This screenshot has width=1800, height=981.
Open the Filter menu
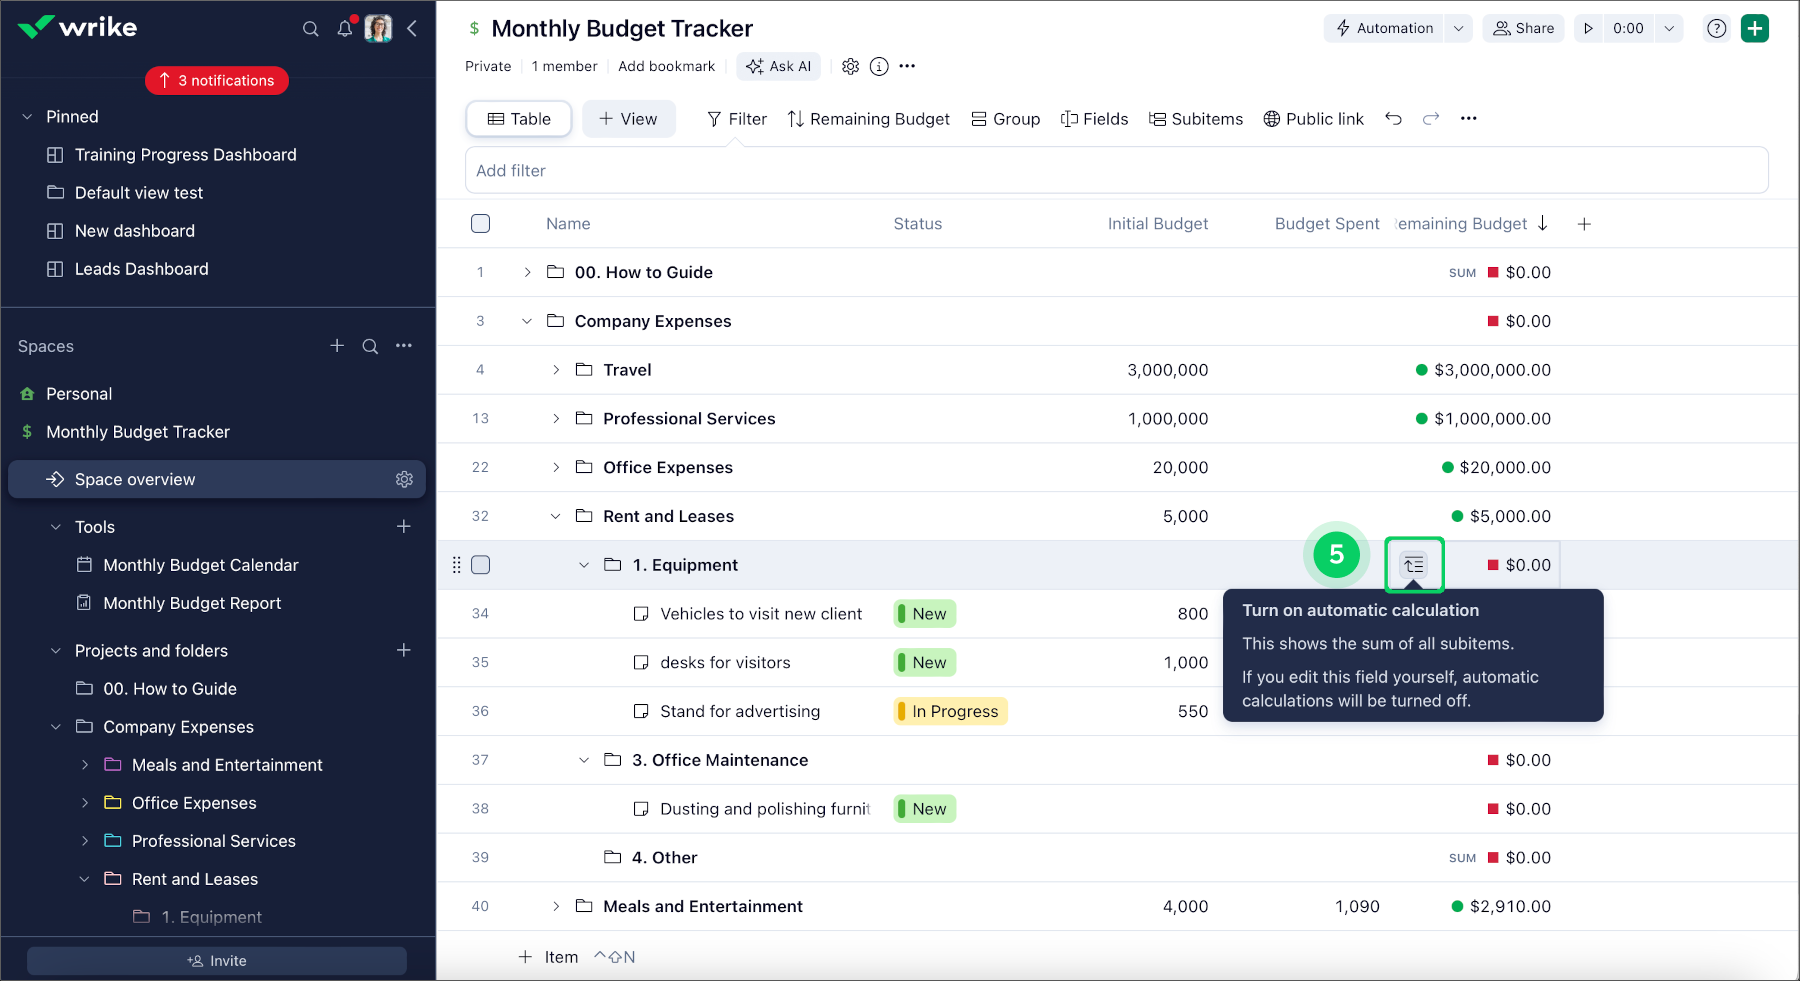[737, 119]
